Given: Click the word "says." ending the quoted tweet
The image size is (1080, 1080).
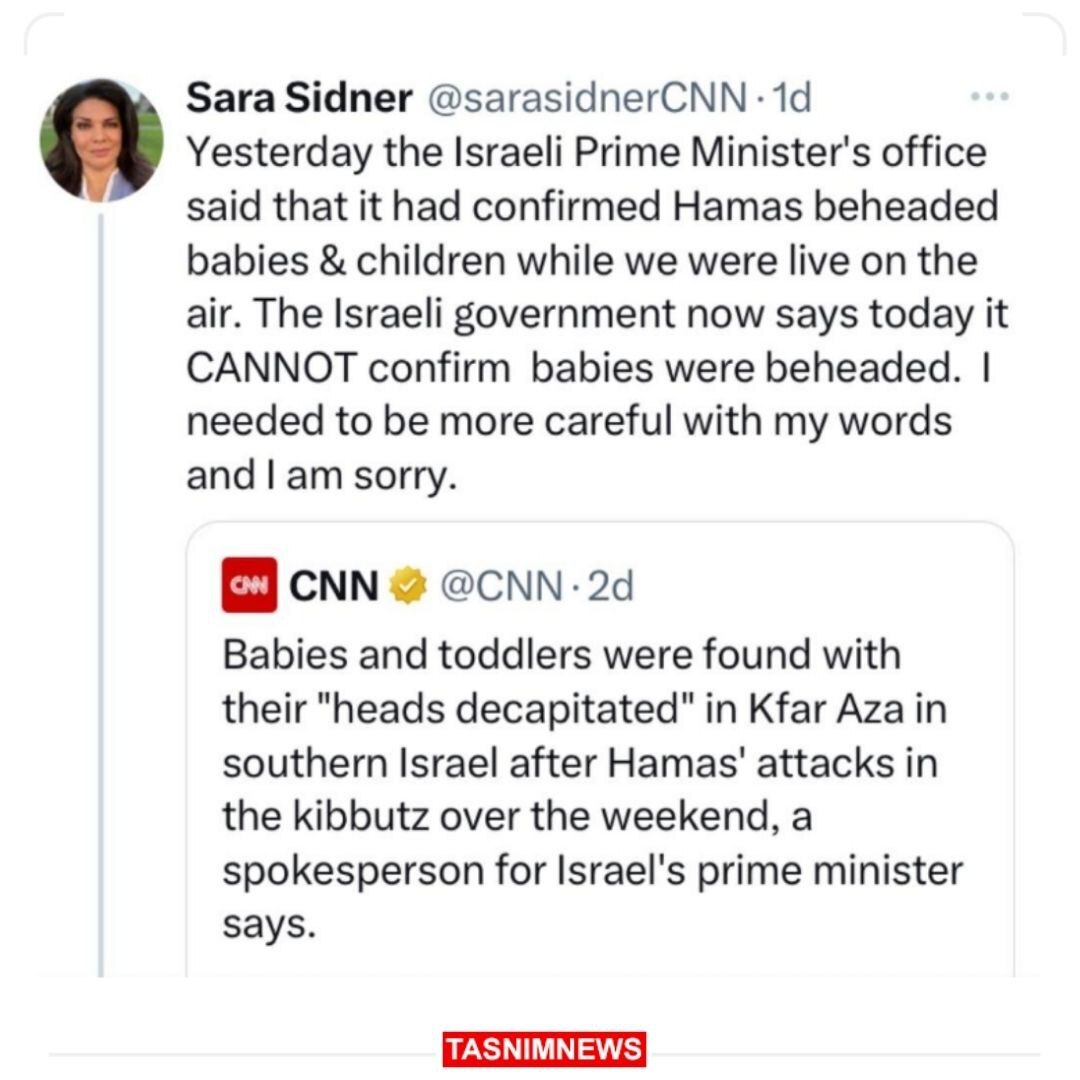Looking at the screenshot, I should coord(268,925).
